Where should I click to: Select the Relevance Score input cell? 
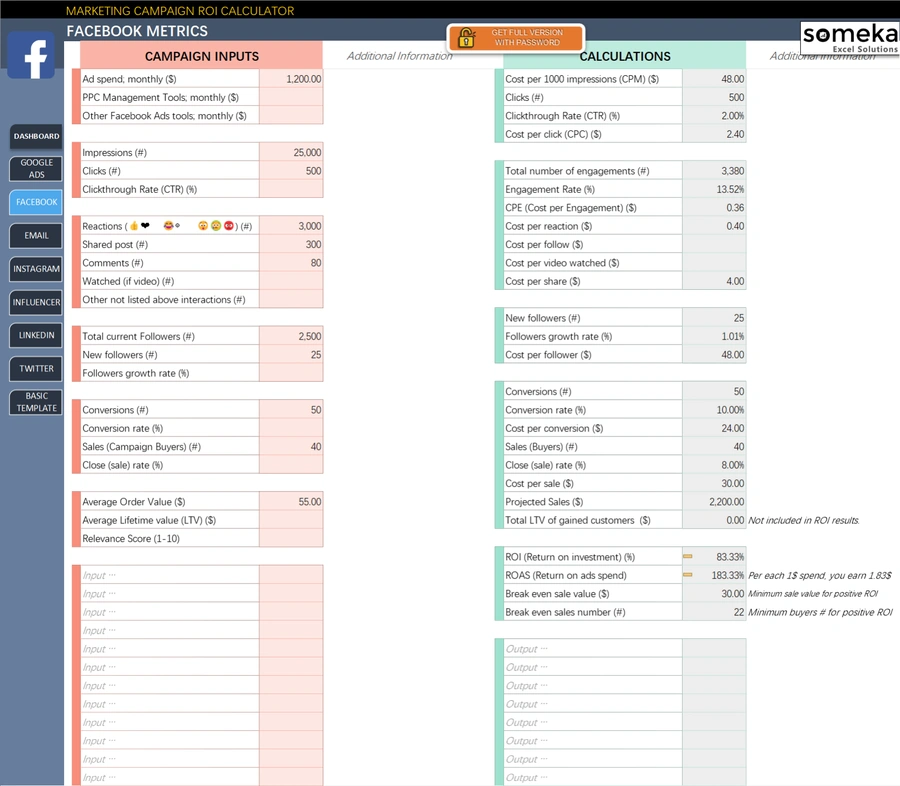(291, 538)
